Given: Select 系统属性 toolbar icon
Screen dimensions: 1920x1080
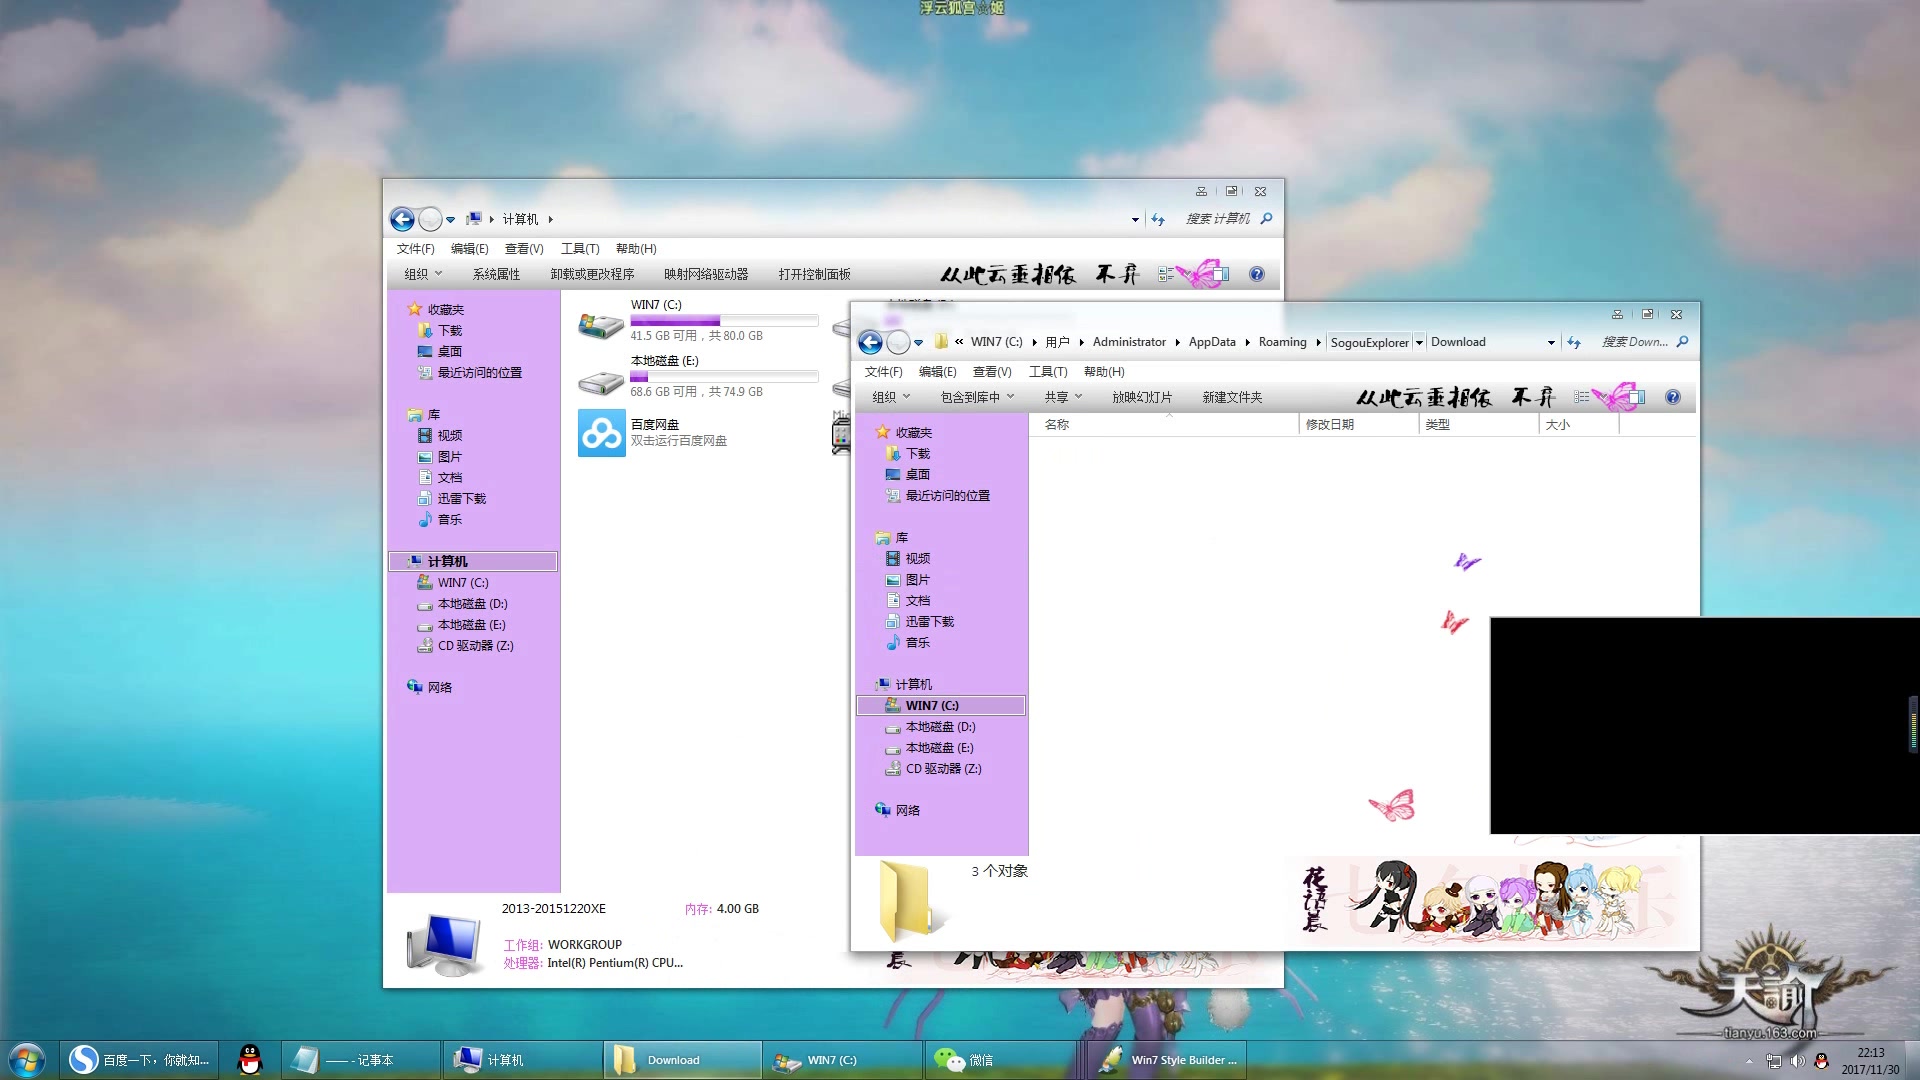Looking at the screenshot, I should coord(497,273).
